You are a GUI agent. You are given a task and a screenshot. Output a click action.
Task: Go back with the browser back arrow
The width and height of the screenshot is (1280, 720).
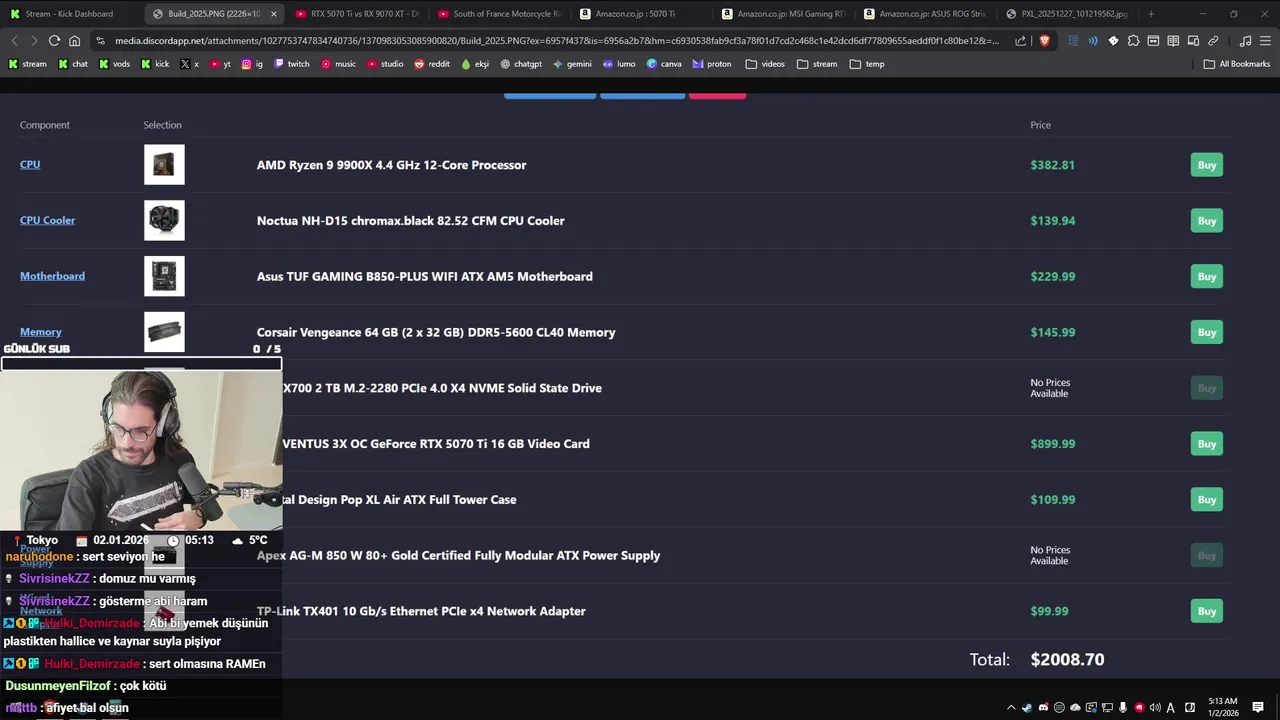[x=14, y=41]
